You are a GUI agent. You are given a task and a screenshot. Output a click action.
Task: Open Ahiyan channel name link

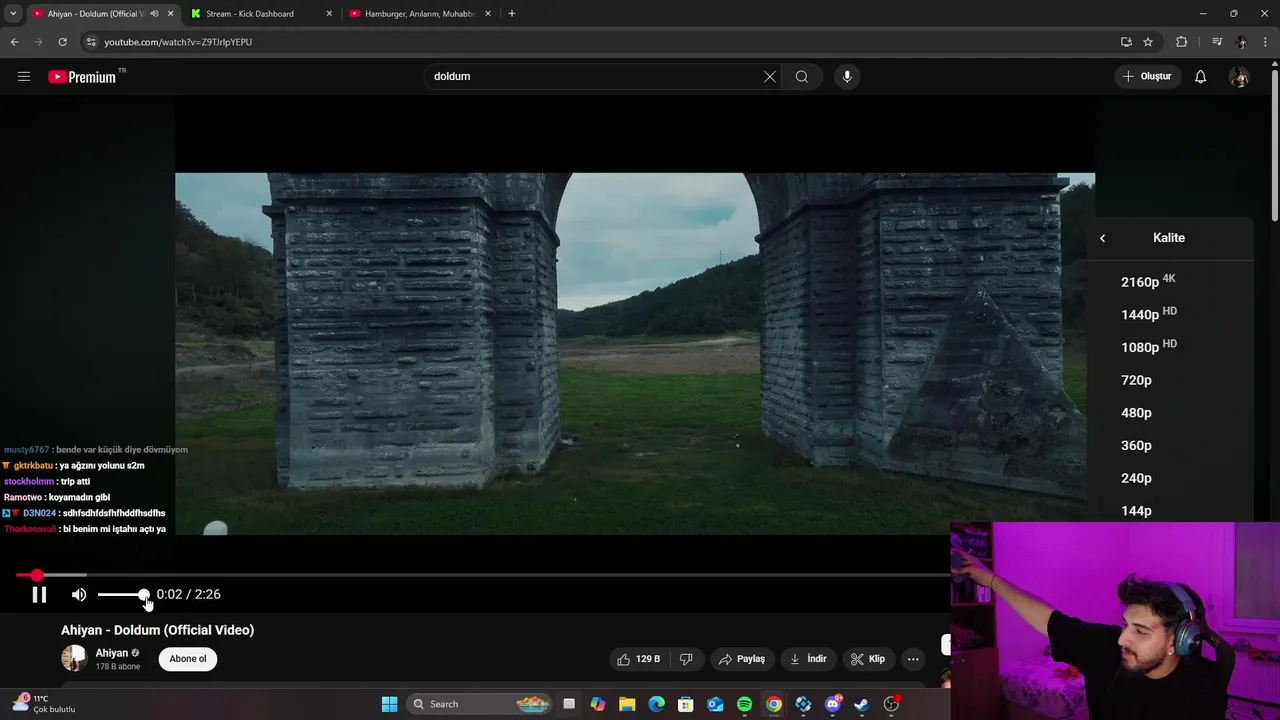click(112, 653)
